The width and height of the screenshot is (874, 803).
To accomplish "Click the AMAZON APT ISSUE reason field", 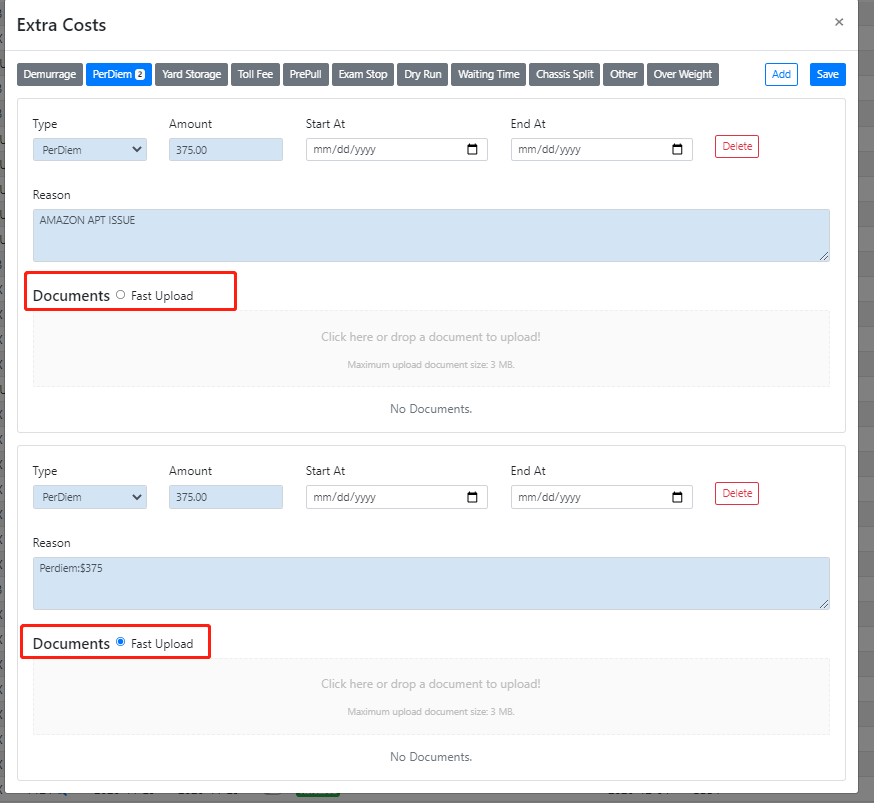I will [x=431, y=235].
